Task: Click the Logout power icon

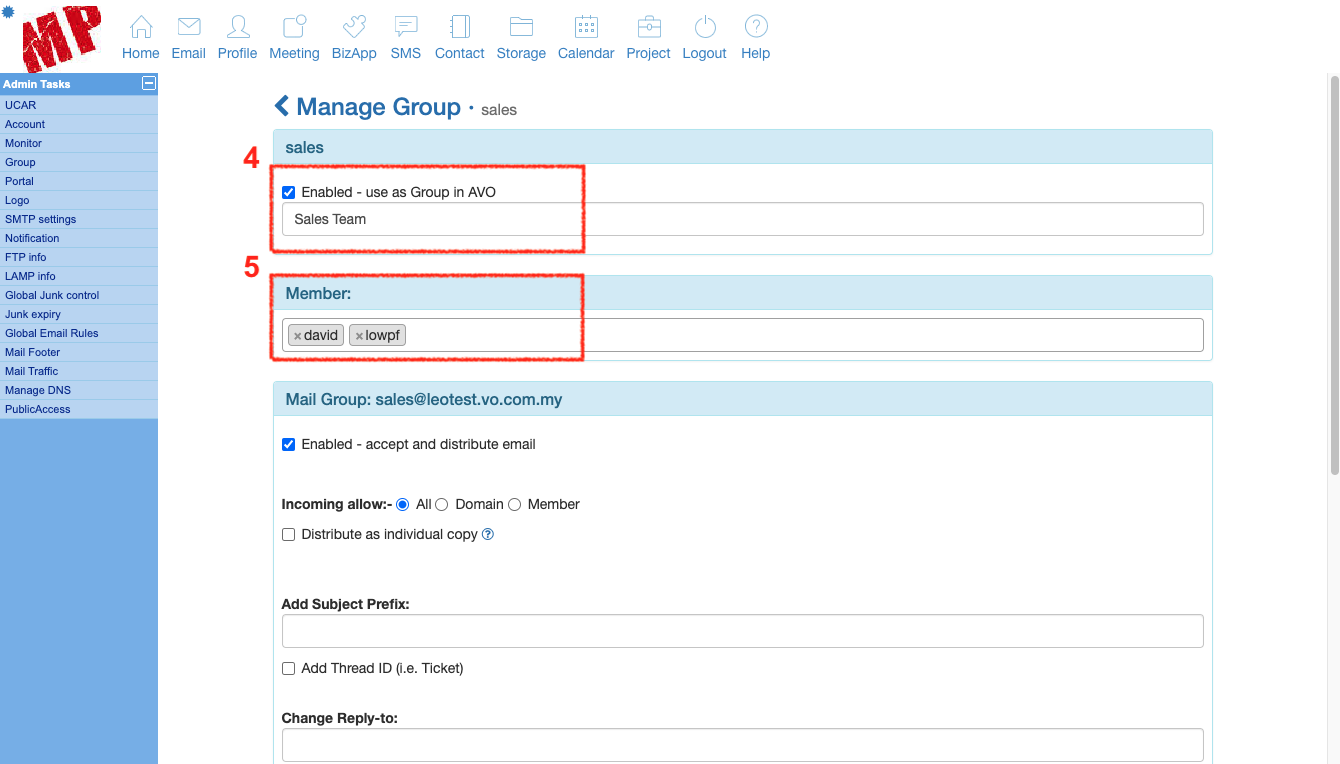Action: click(x=704, y=27)
